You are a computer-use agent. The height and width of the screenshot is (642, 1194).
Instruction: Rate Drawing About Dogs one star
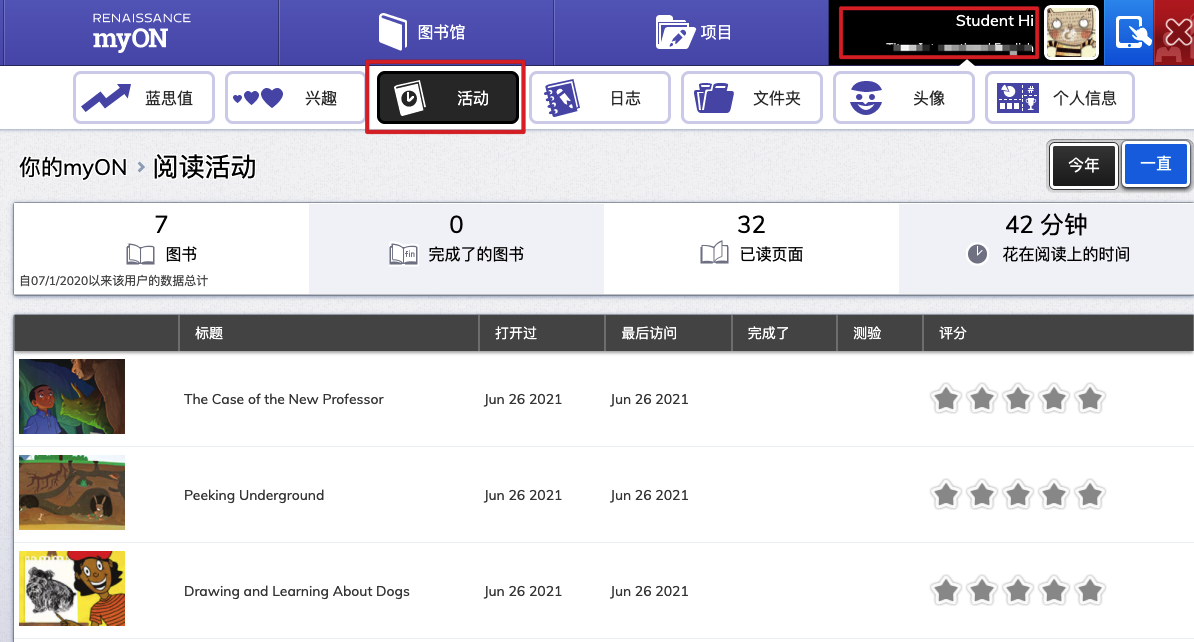coord(946,590)
